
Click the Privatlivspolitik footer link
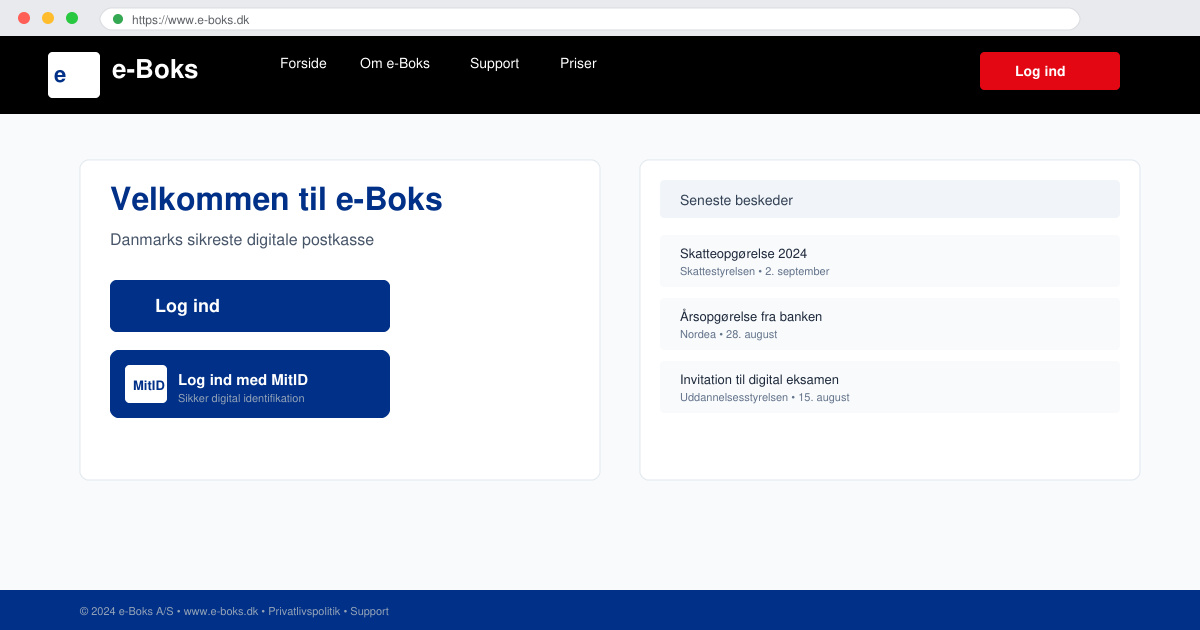(304, 611)
